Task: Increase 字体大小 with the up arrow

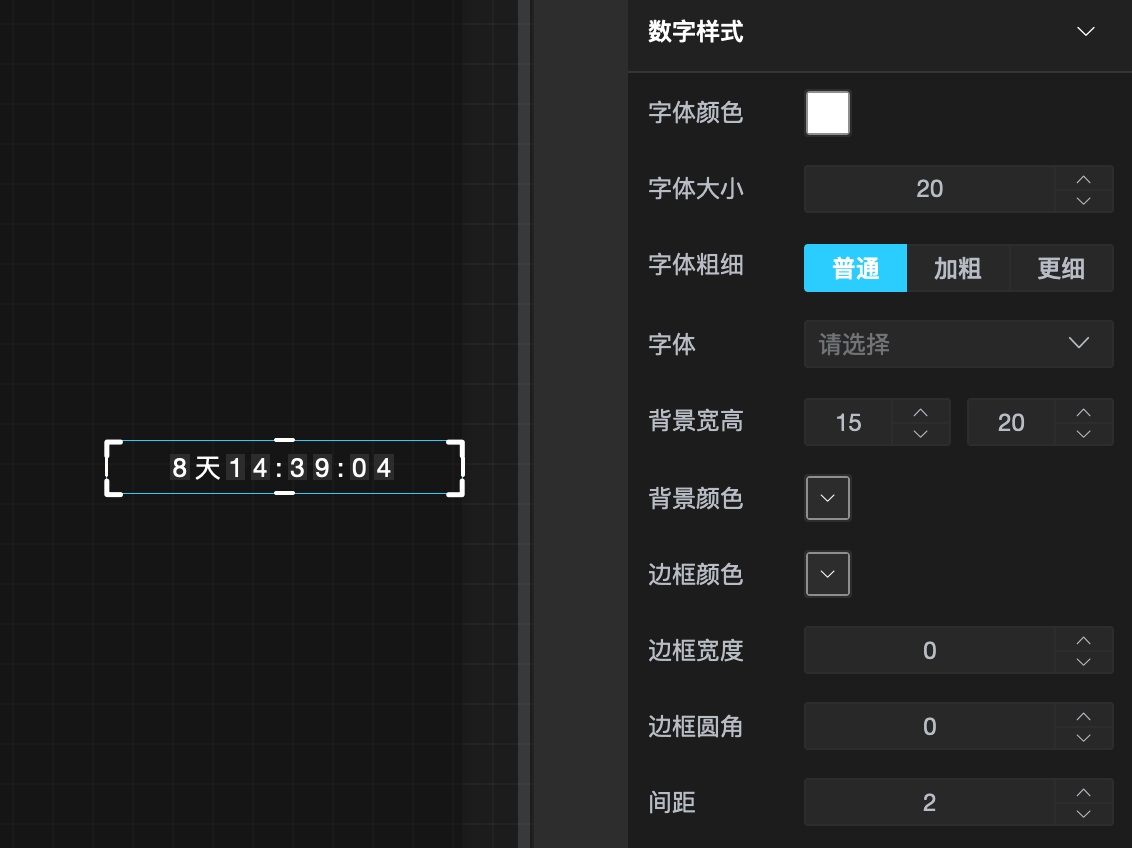Action: tap(1084, 178)
